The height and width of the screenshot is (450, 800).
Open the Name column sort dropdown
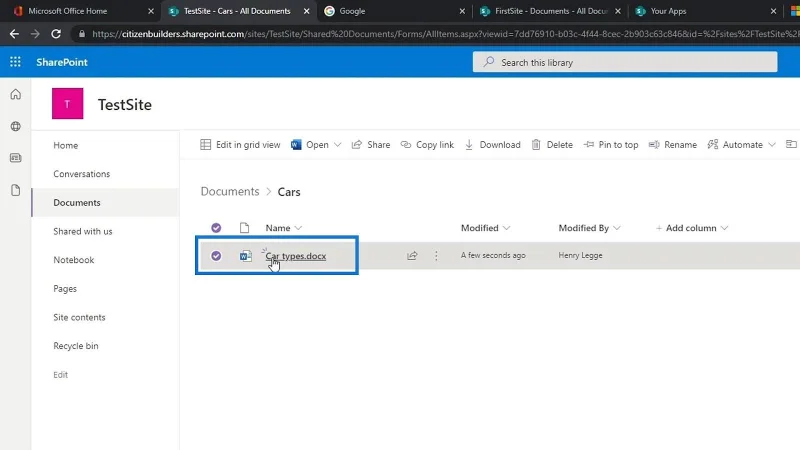point(298,228)
